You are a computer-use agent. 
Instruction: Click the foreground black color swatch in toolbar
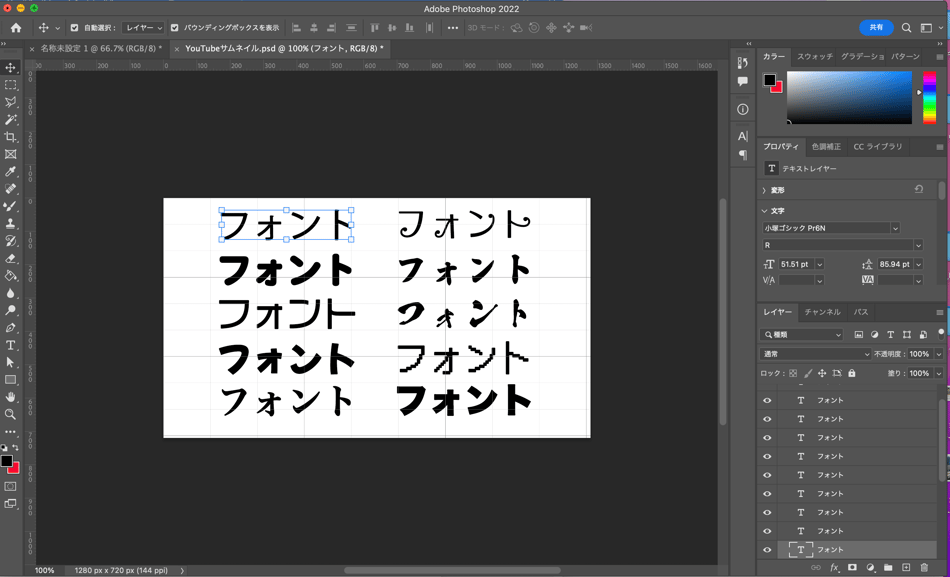coord(7,462)
